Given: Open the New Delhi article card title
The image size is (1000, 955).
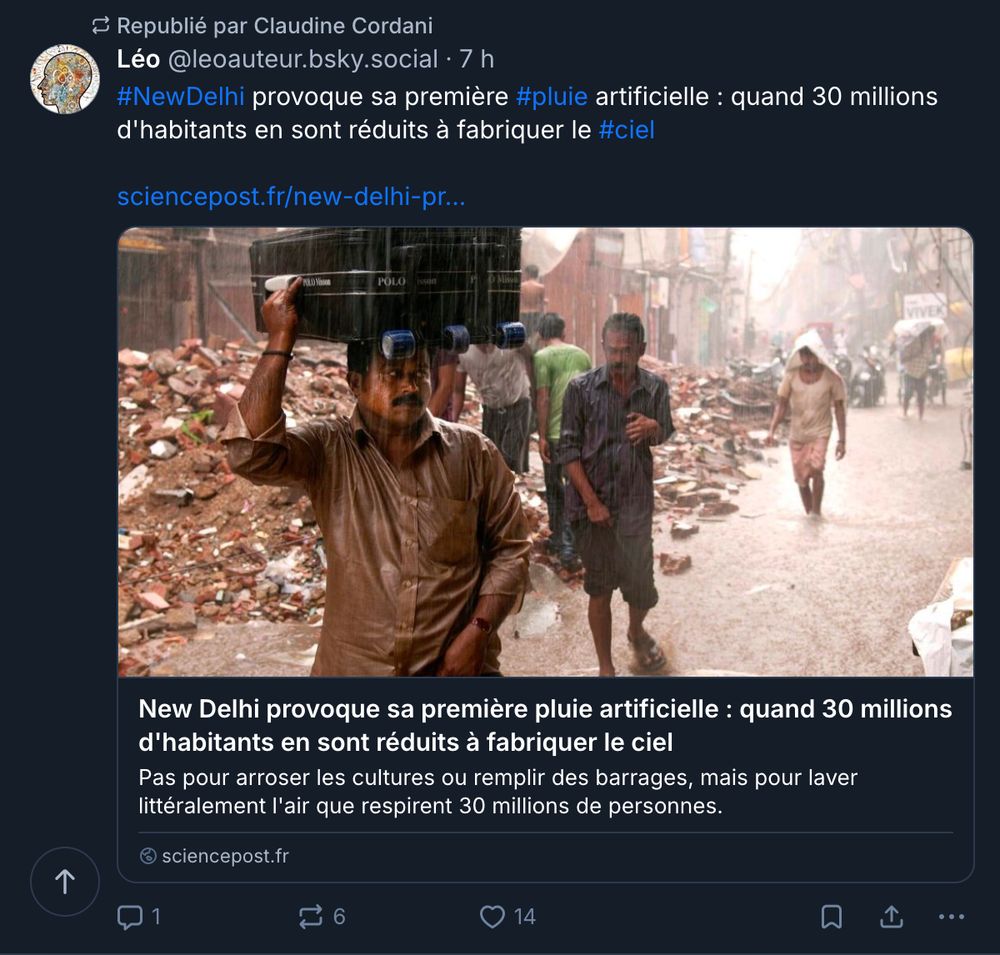Looking at the screenshot, I should point(545,725).
